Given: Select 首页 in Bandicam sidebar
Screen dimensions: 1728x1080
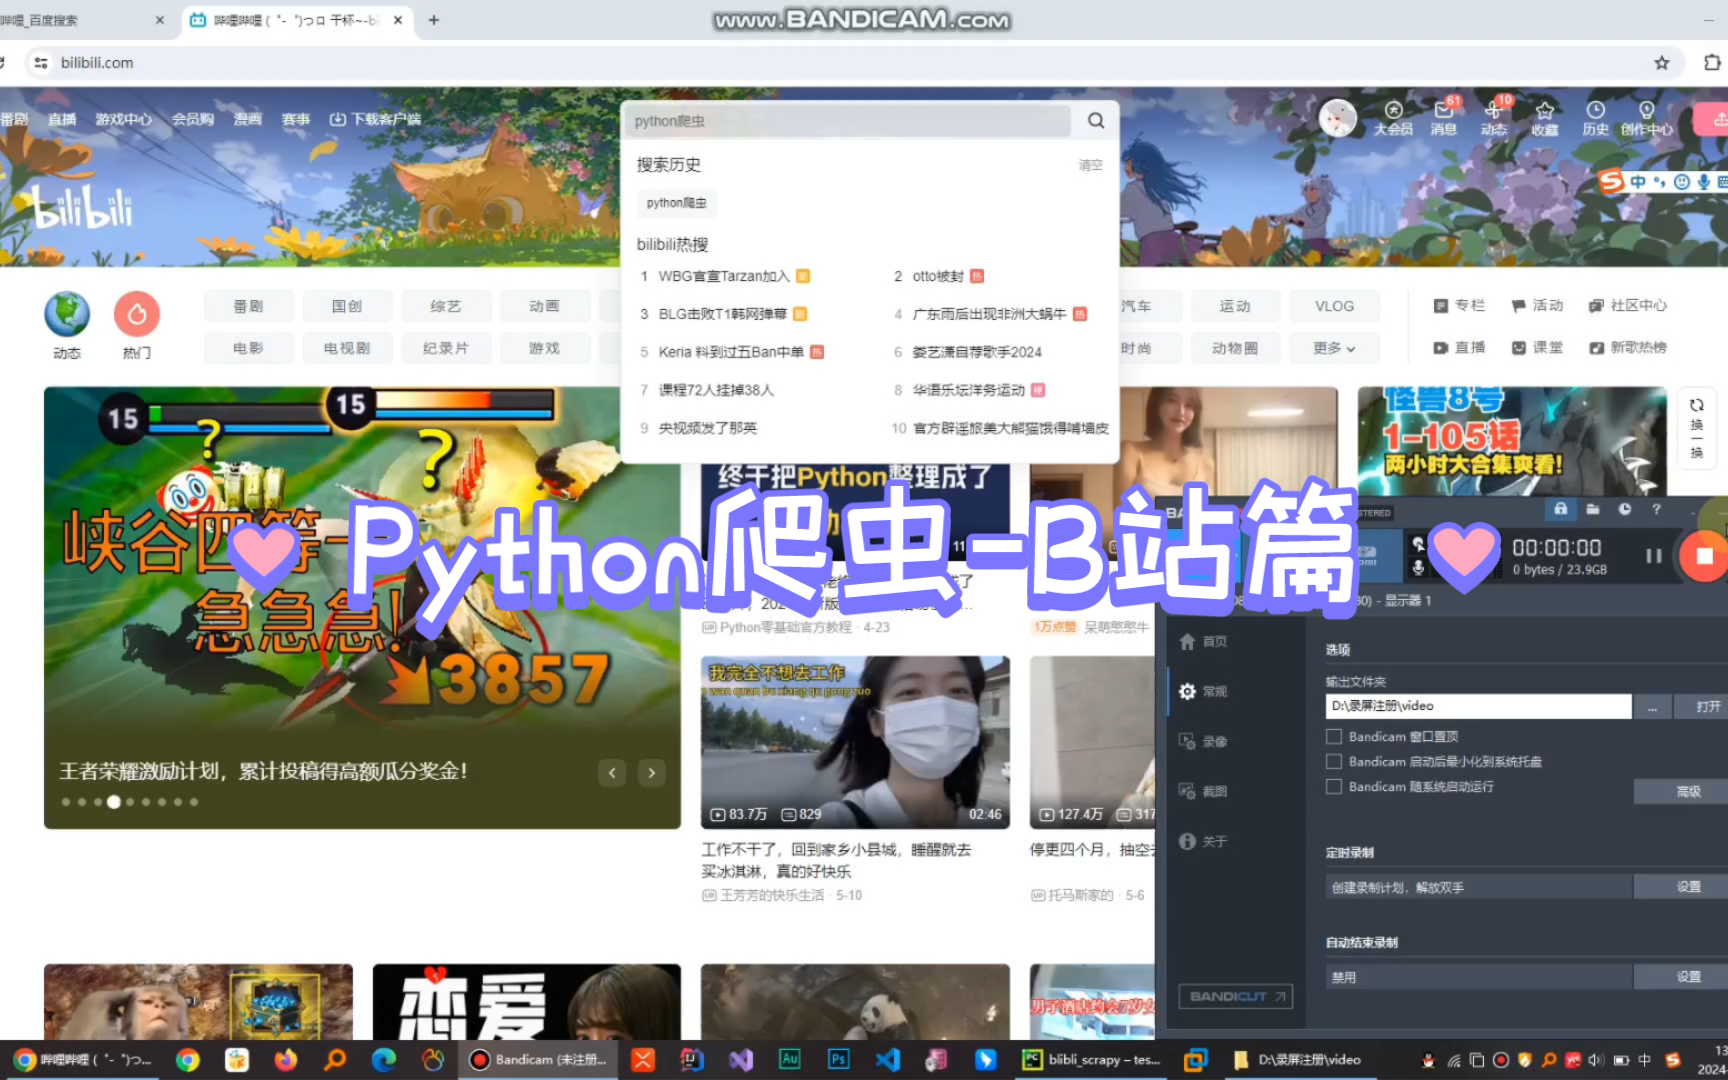Looking at the screenshot, I should (1204, 642).
